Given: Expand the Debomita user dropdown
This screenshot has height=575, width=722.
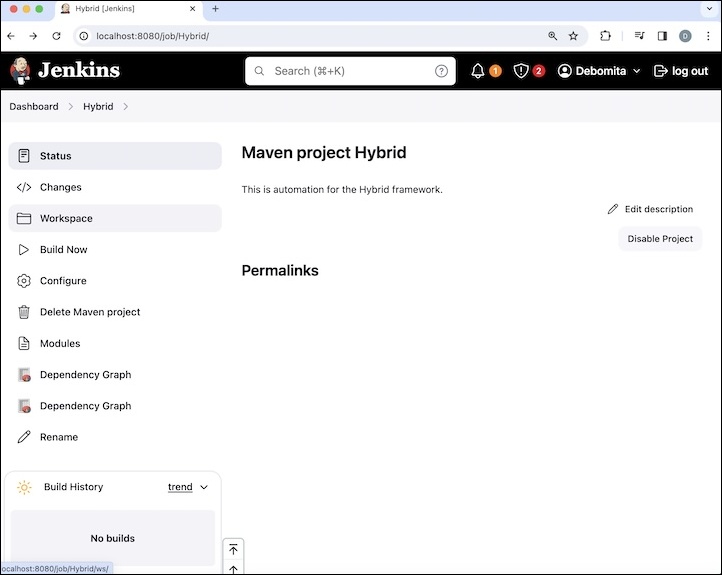Looking at the screenshot, I should (x=637, y=71).
